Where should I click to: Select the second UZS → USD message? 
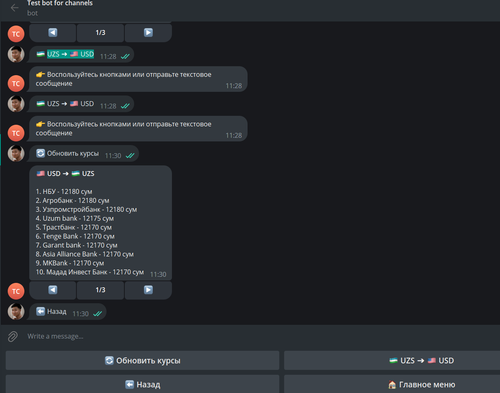[x=81, y=104]
